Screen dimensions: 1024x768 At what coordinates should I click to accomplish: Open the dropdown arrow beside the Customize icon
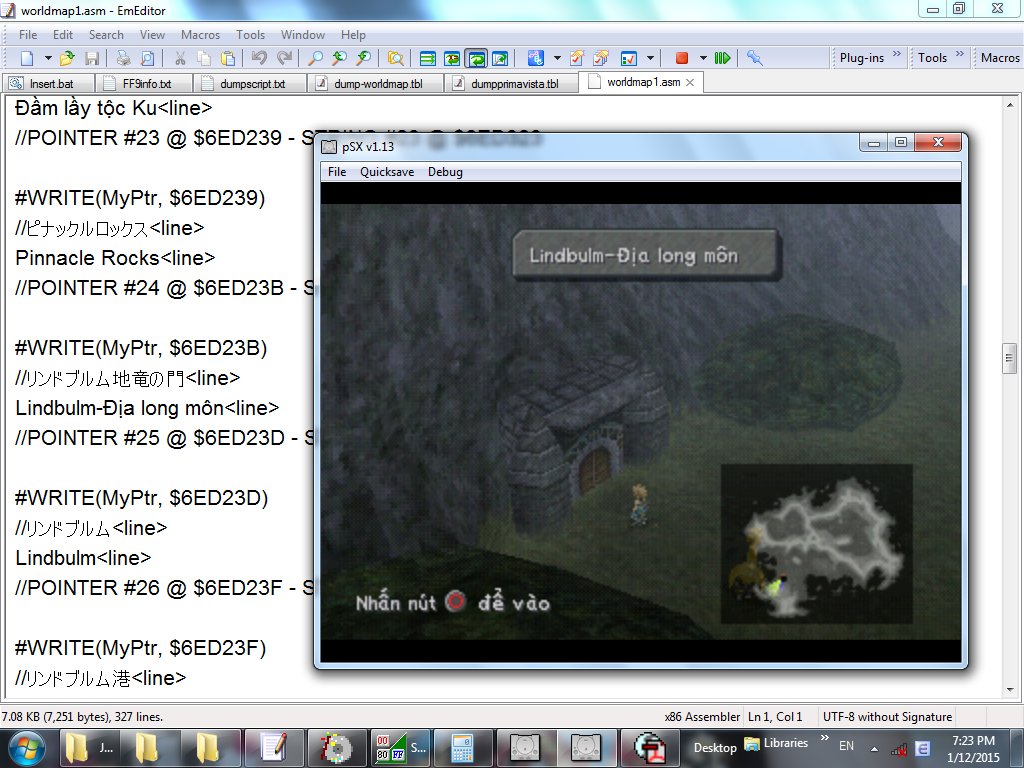click(x=650, y=58)
